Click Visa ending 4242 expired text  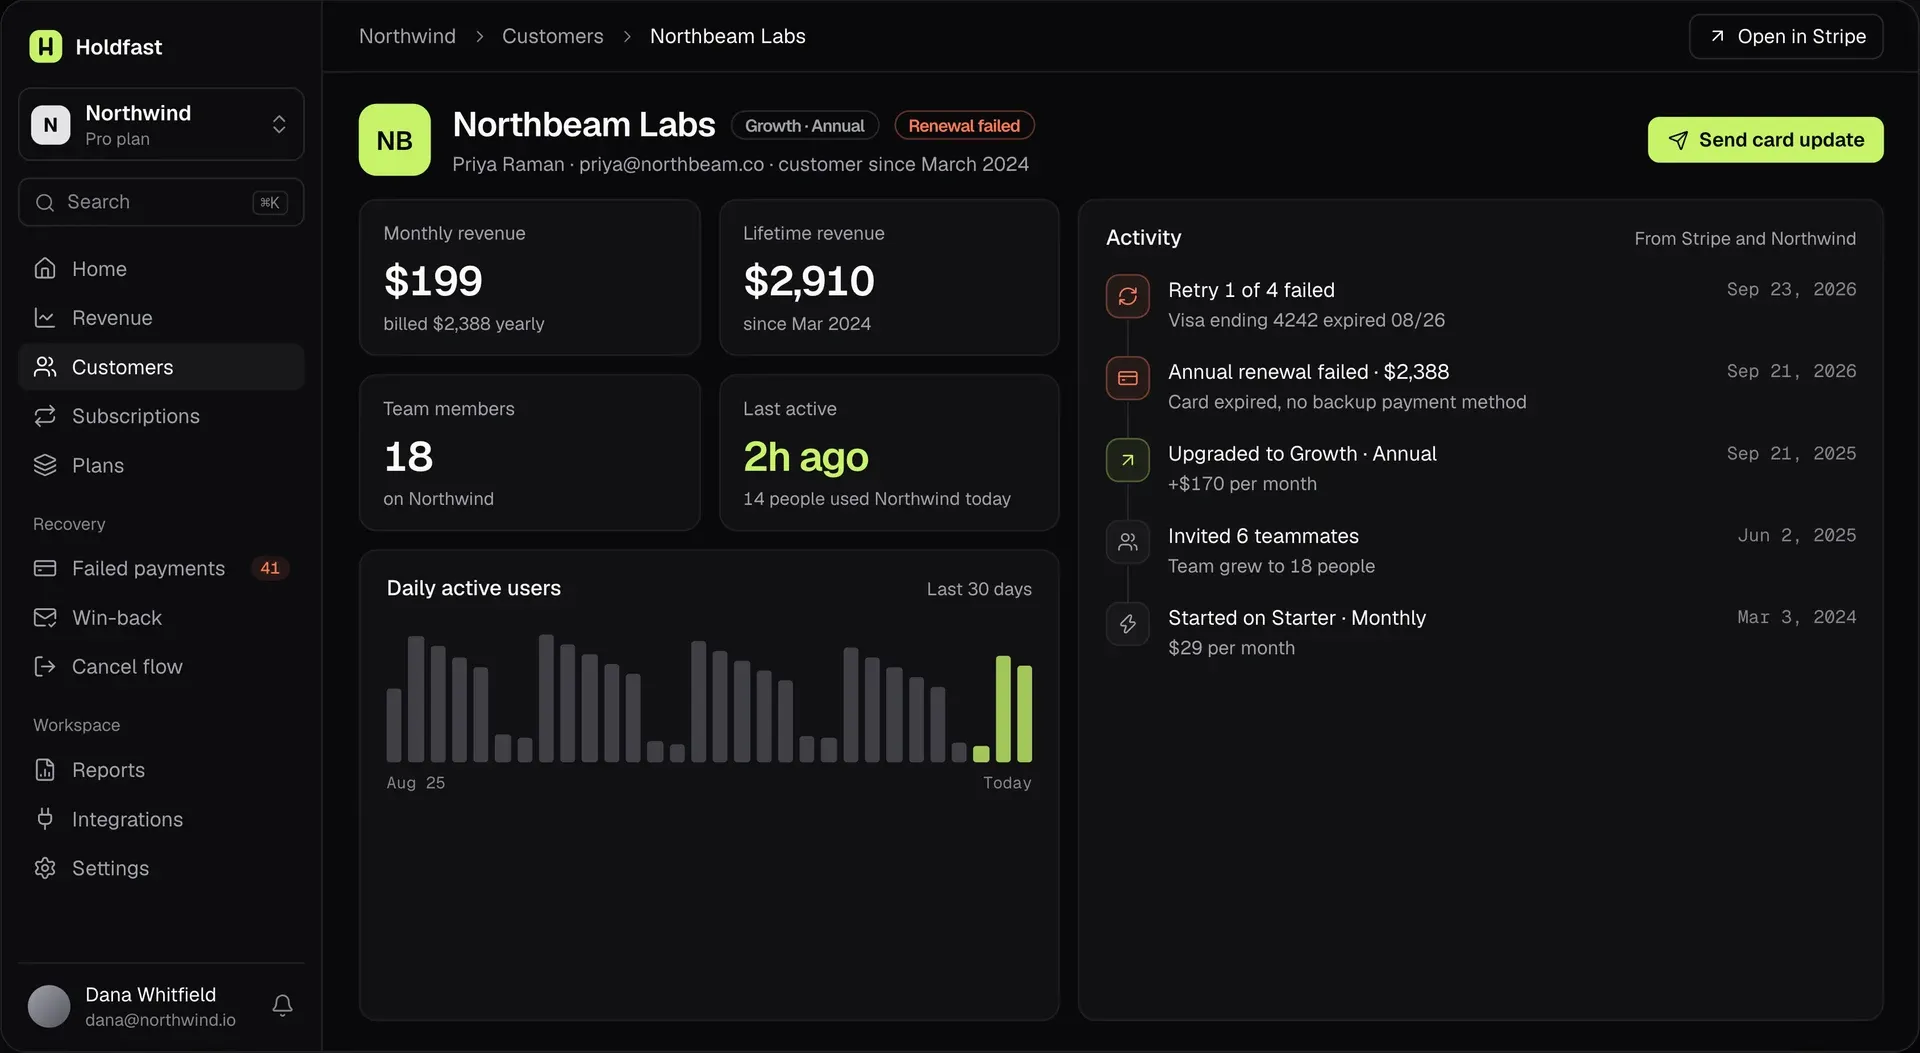coord(1306,320)
